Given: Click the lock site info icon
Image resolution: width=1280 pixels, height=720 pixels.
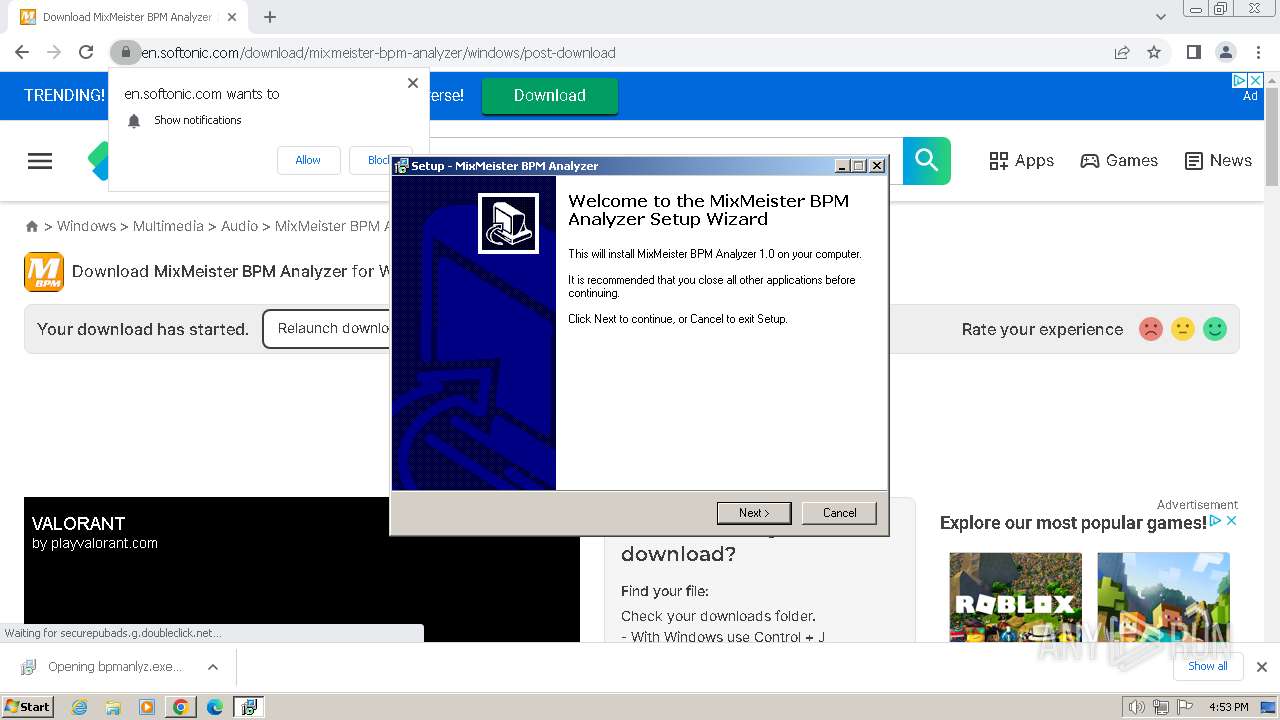Looking at the screenshot, I should pyautogui.click(x=125, y=52).
